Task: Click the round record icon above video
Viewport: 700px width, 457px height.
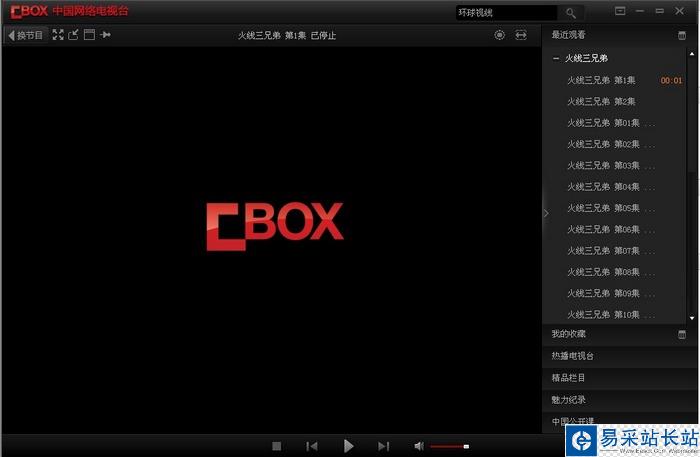Action: click(x=500, y=35)
